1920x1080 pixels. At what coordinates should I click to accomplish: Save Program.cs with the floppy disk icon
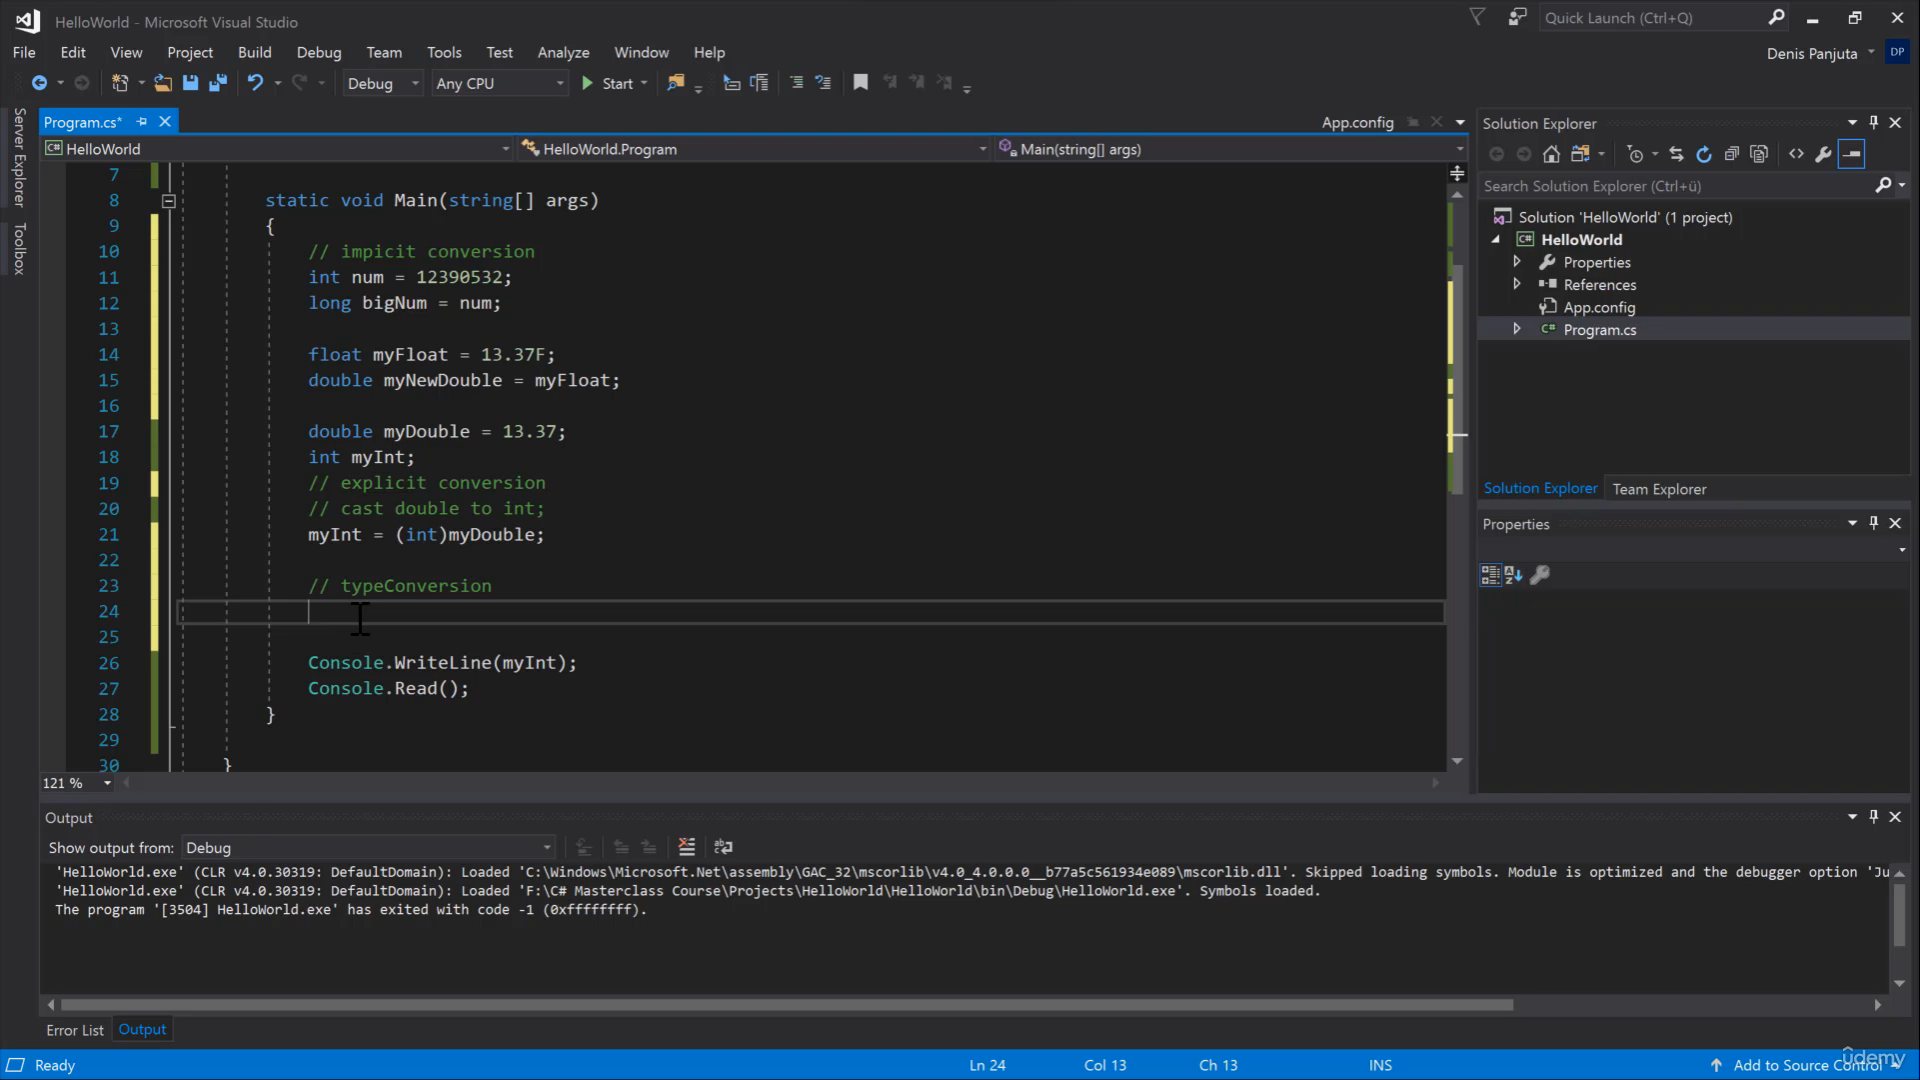tap(190, 83)
